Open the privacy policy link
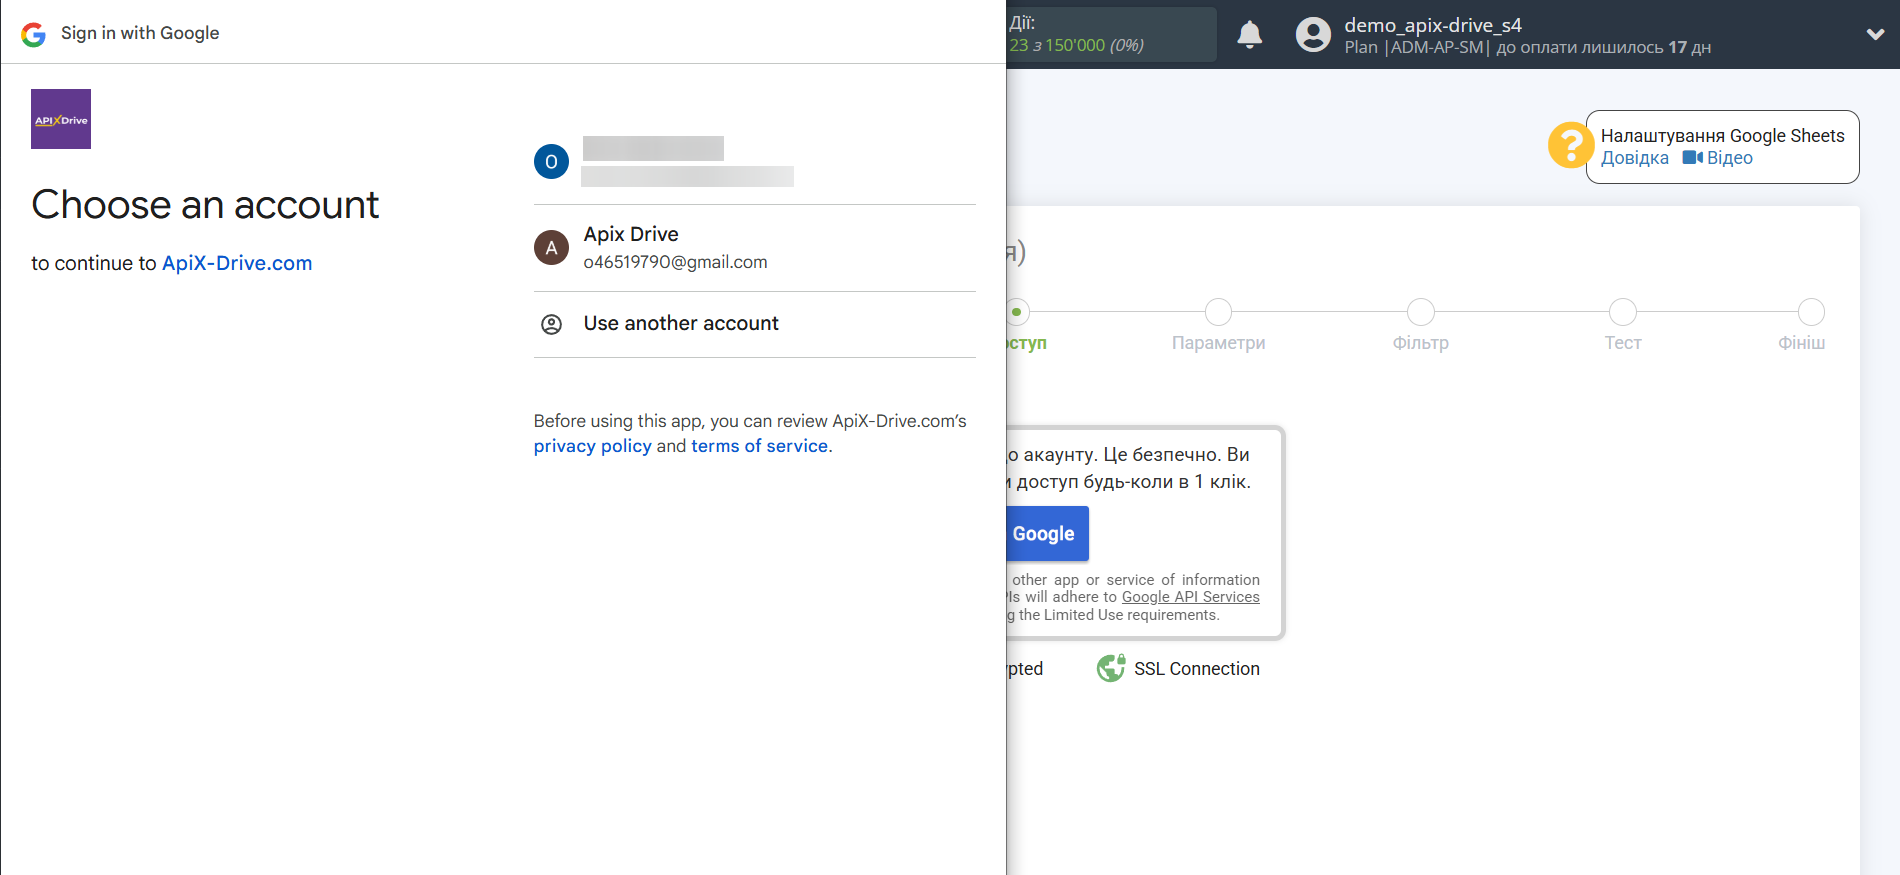Image resolution: width=1900 pixels, height=875 pixels. pyautogui.click(x=593, y=446)
